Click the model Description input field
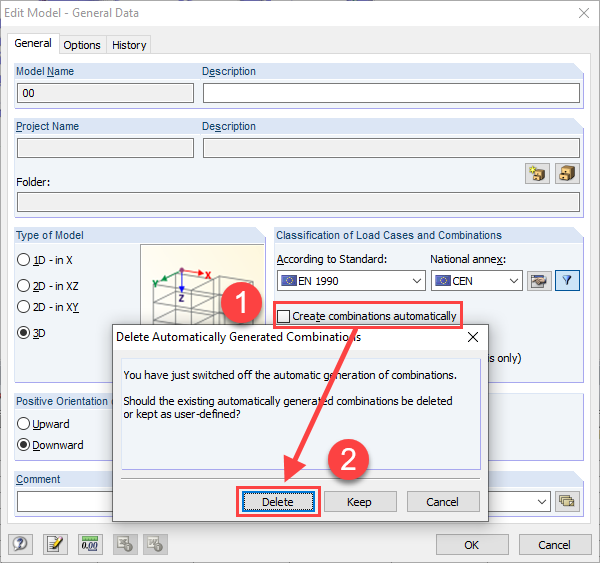This screenshot has width=600, height=563. coord(391,93)
